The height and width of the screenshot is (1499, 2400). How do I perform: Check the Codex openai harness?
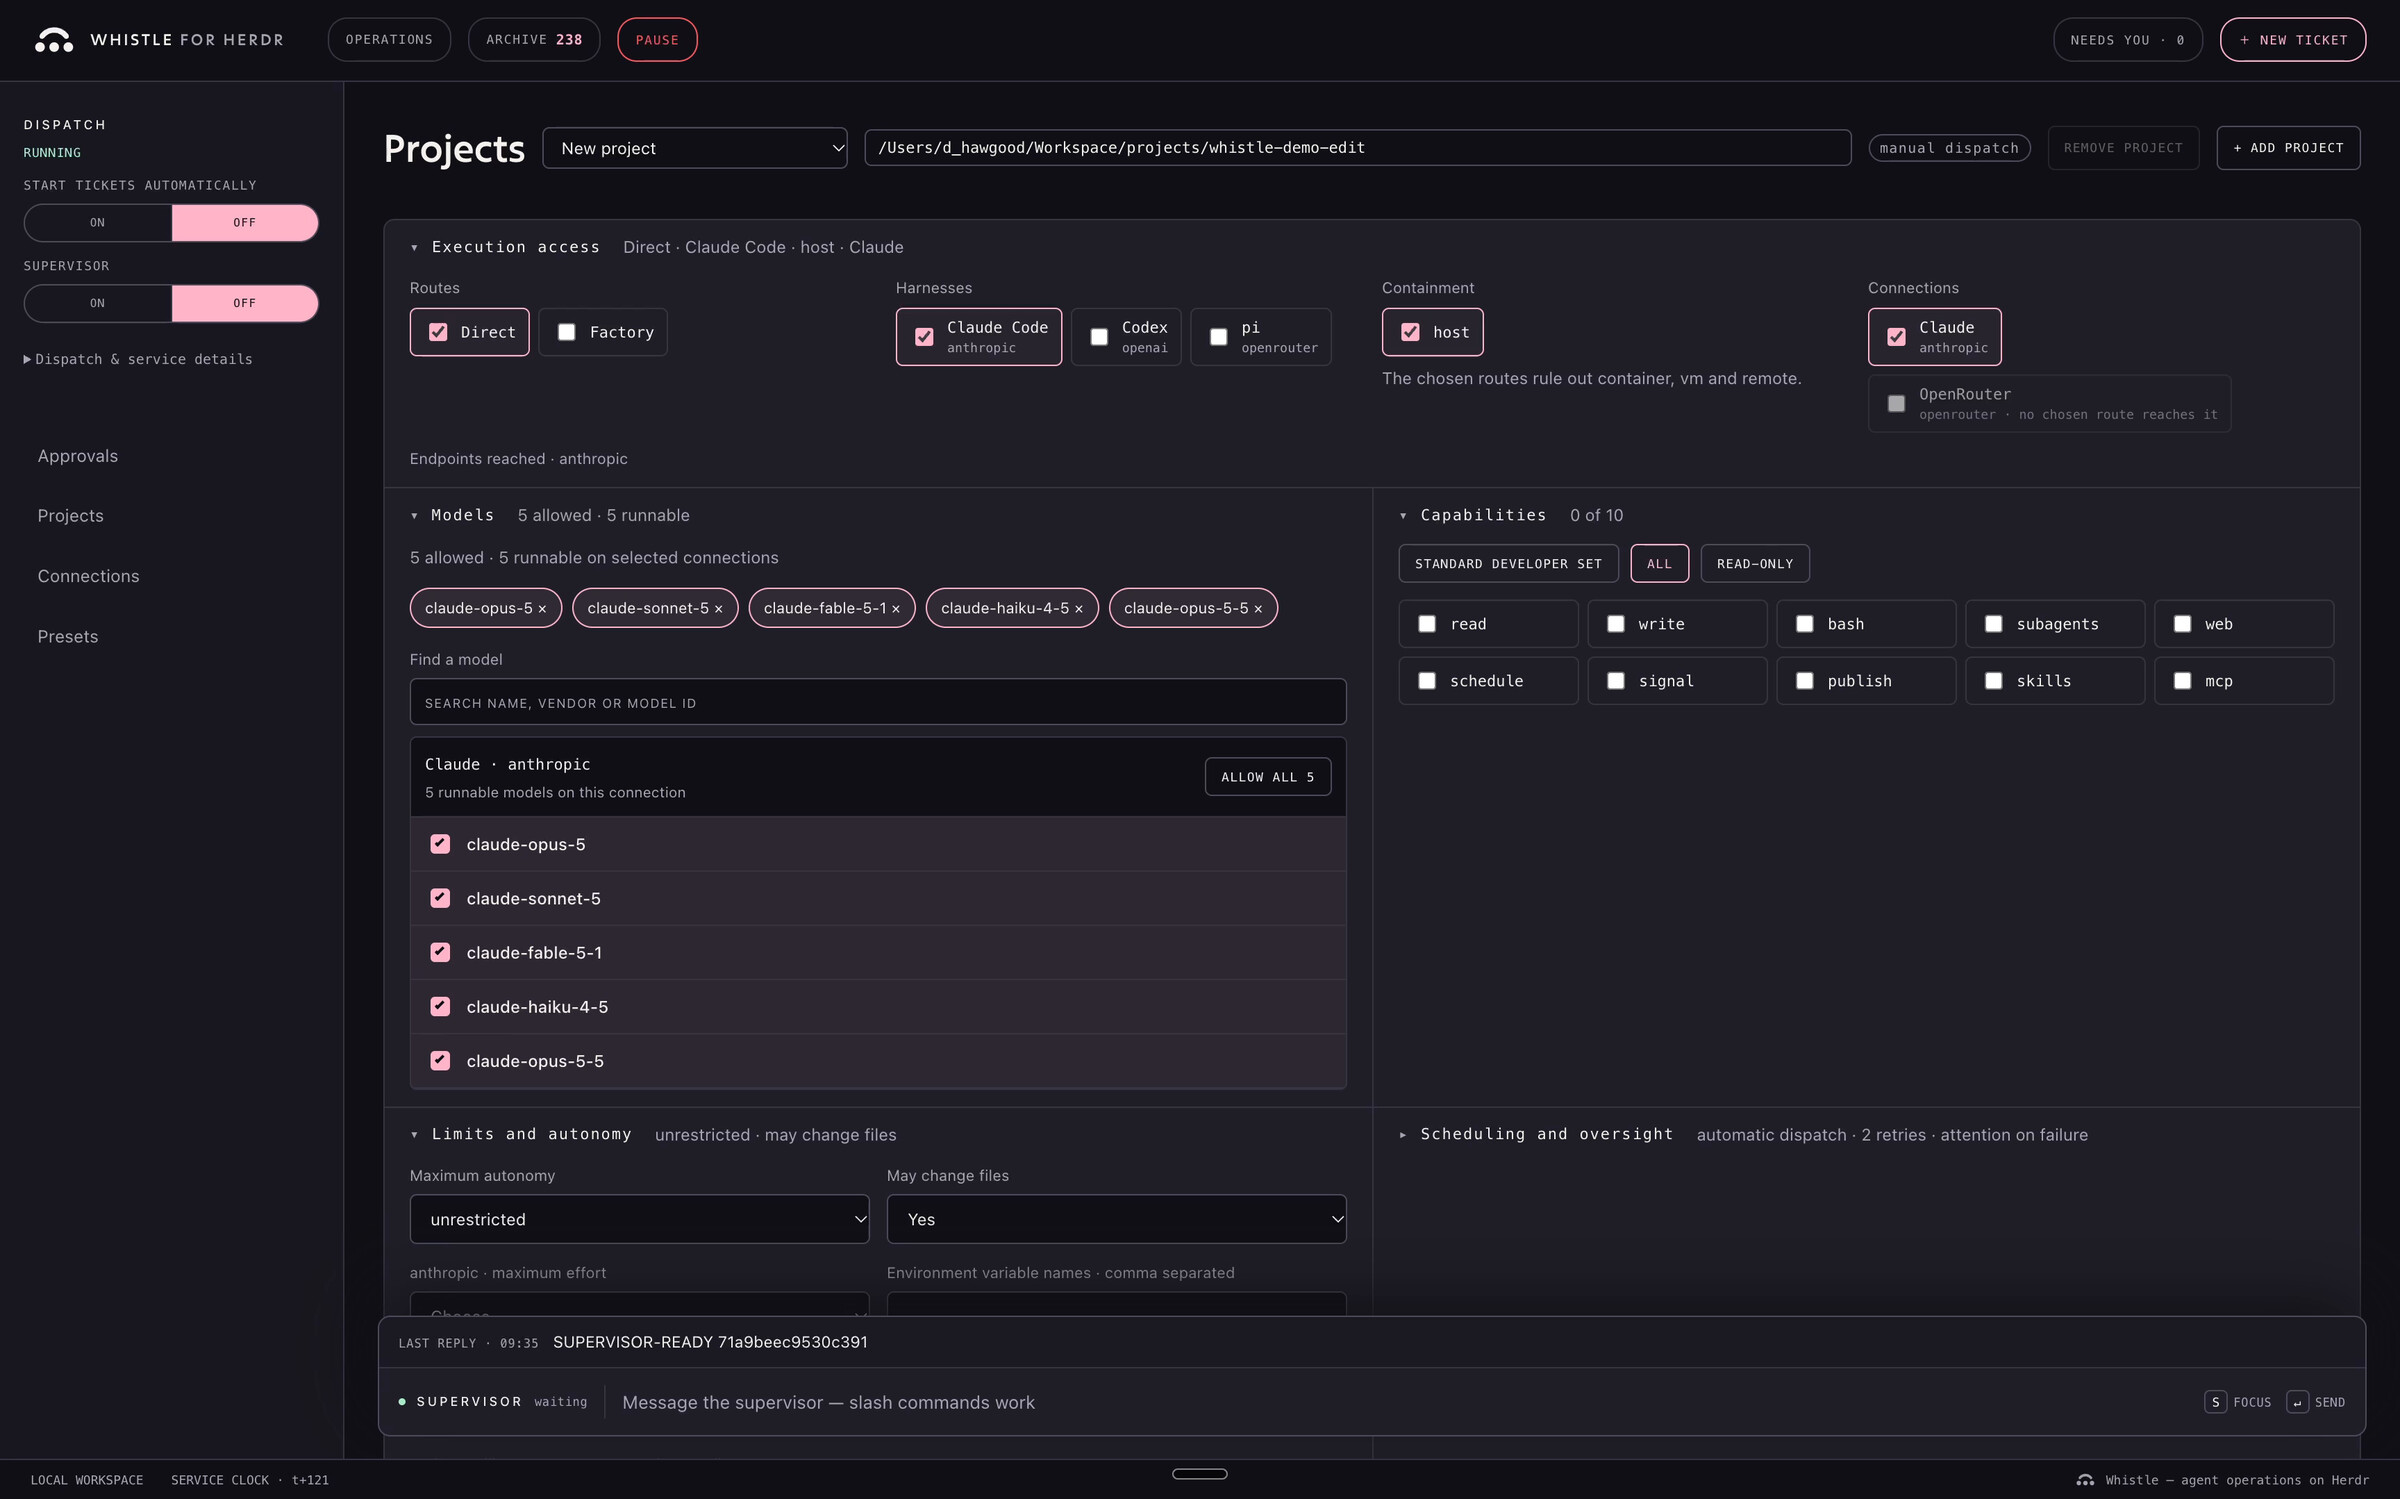point(1099,337)
